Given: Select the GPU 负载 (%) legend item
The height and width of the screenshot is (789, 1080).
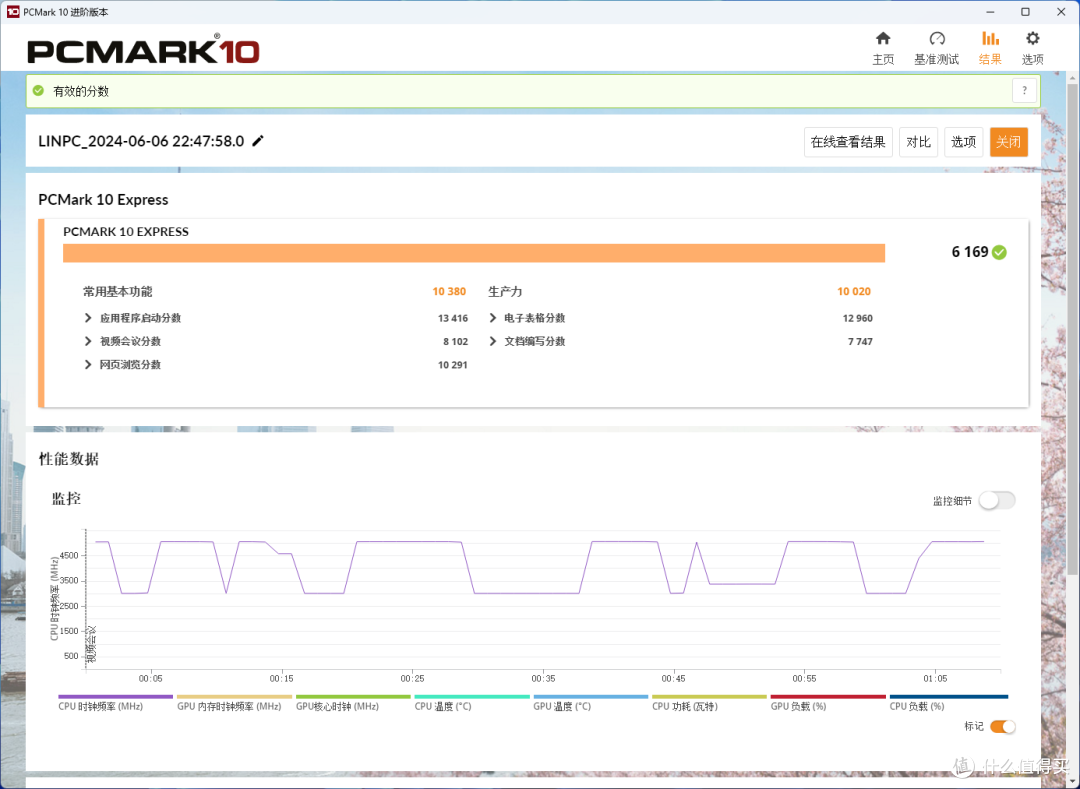Looking at the screenshot, I should 828,703.
